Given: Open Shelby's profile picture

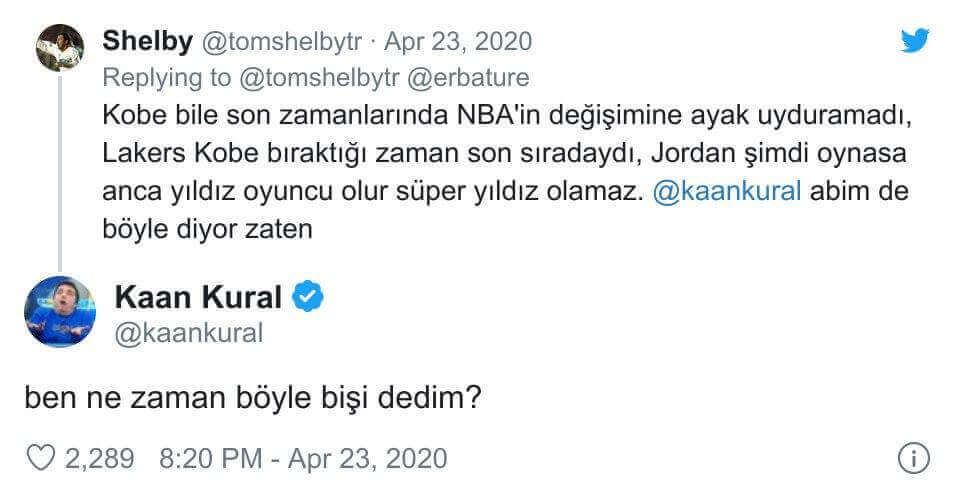Looking at the screenshot, I should pyautogui.click(x=59, y=47).
